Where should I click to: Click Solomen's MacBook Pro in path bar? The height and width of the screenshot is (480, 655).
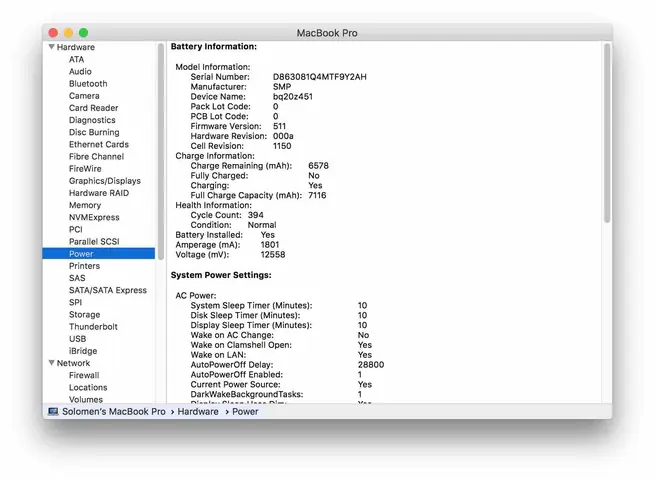114,411
